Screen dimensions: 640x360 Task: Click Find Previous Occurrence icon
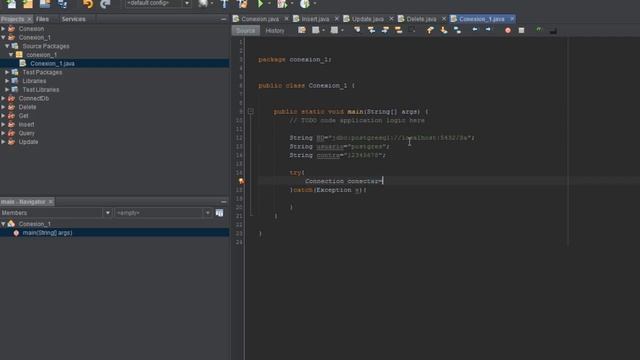click(371, 30)
